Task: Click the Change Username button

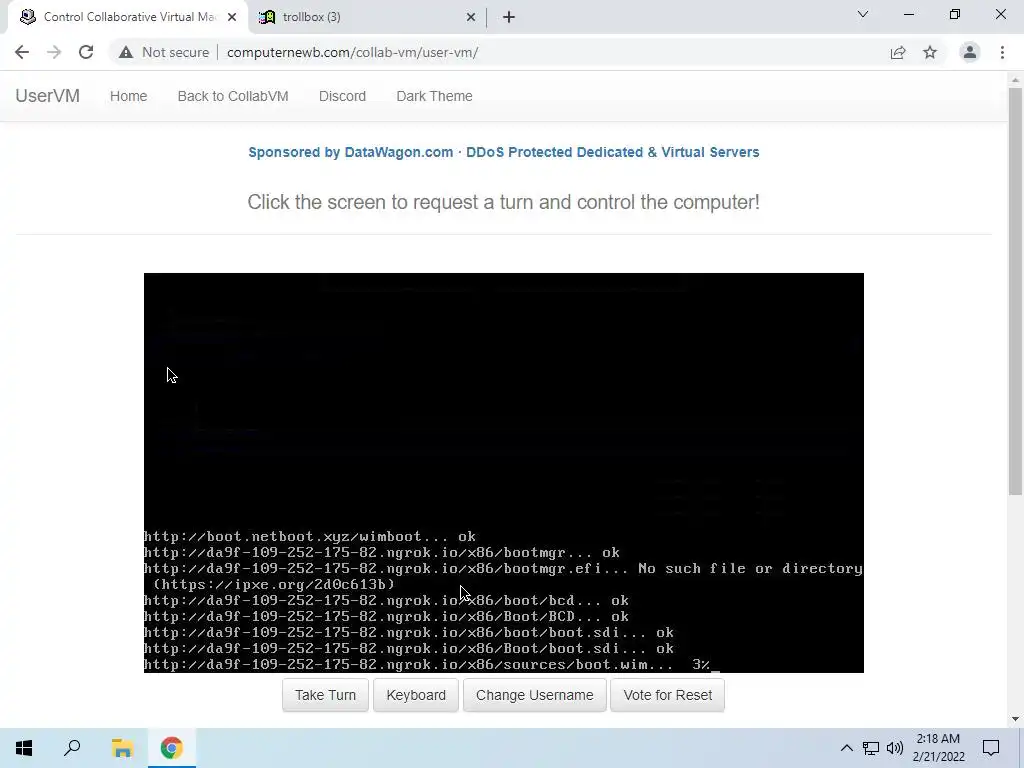Action: (535, 695)
